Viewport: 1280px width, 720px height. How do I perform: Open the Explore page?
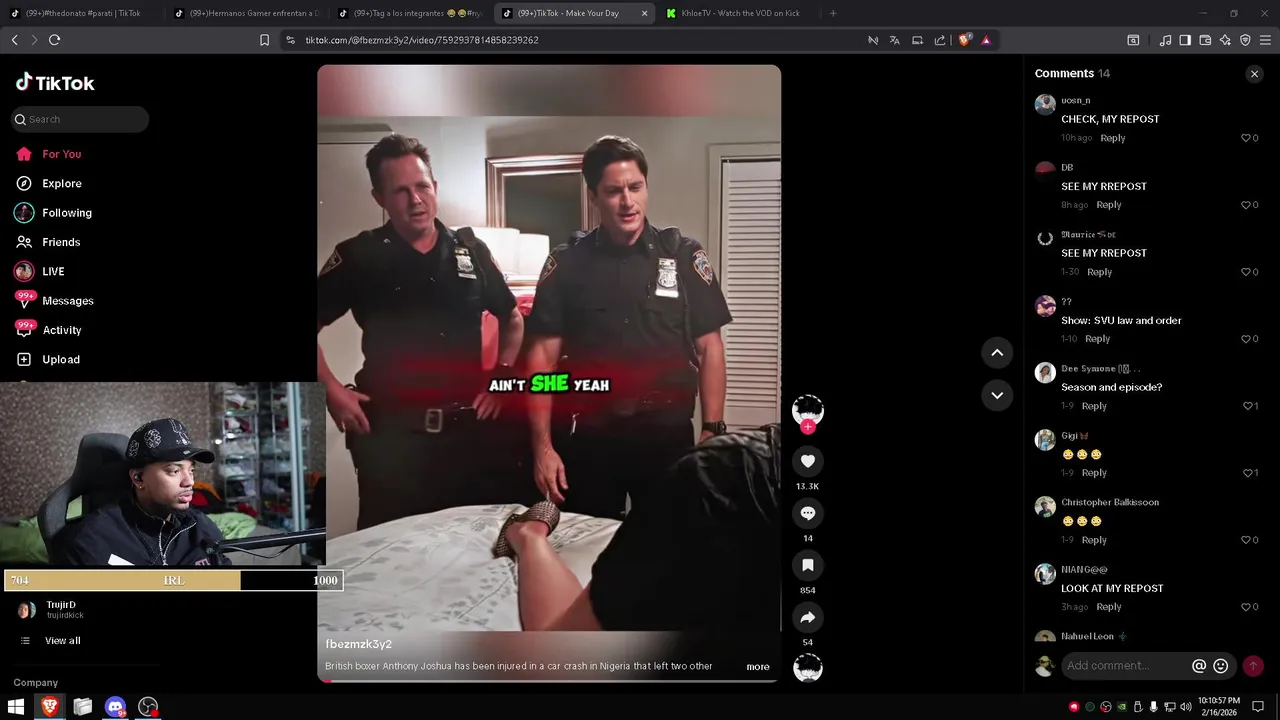pos(61,184)
